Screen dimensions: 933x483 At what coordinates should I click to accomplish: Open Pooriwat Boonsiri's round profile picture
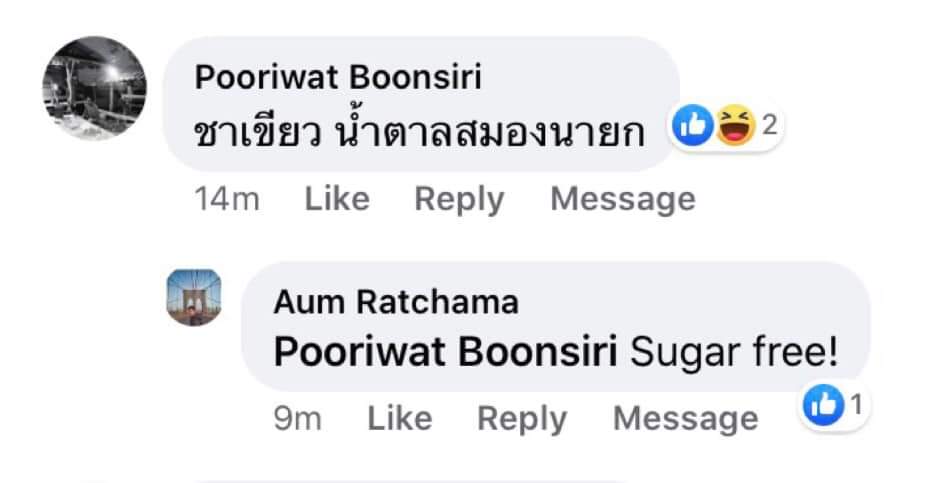point(94,87)
